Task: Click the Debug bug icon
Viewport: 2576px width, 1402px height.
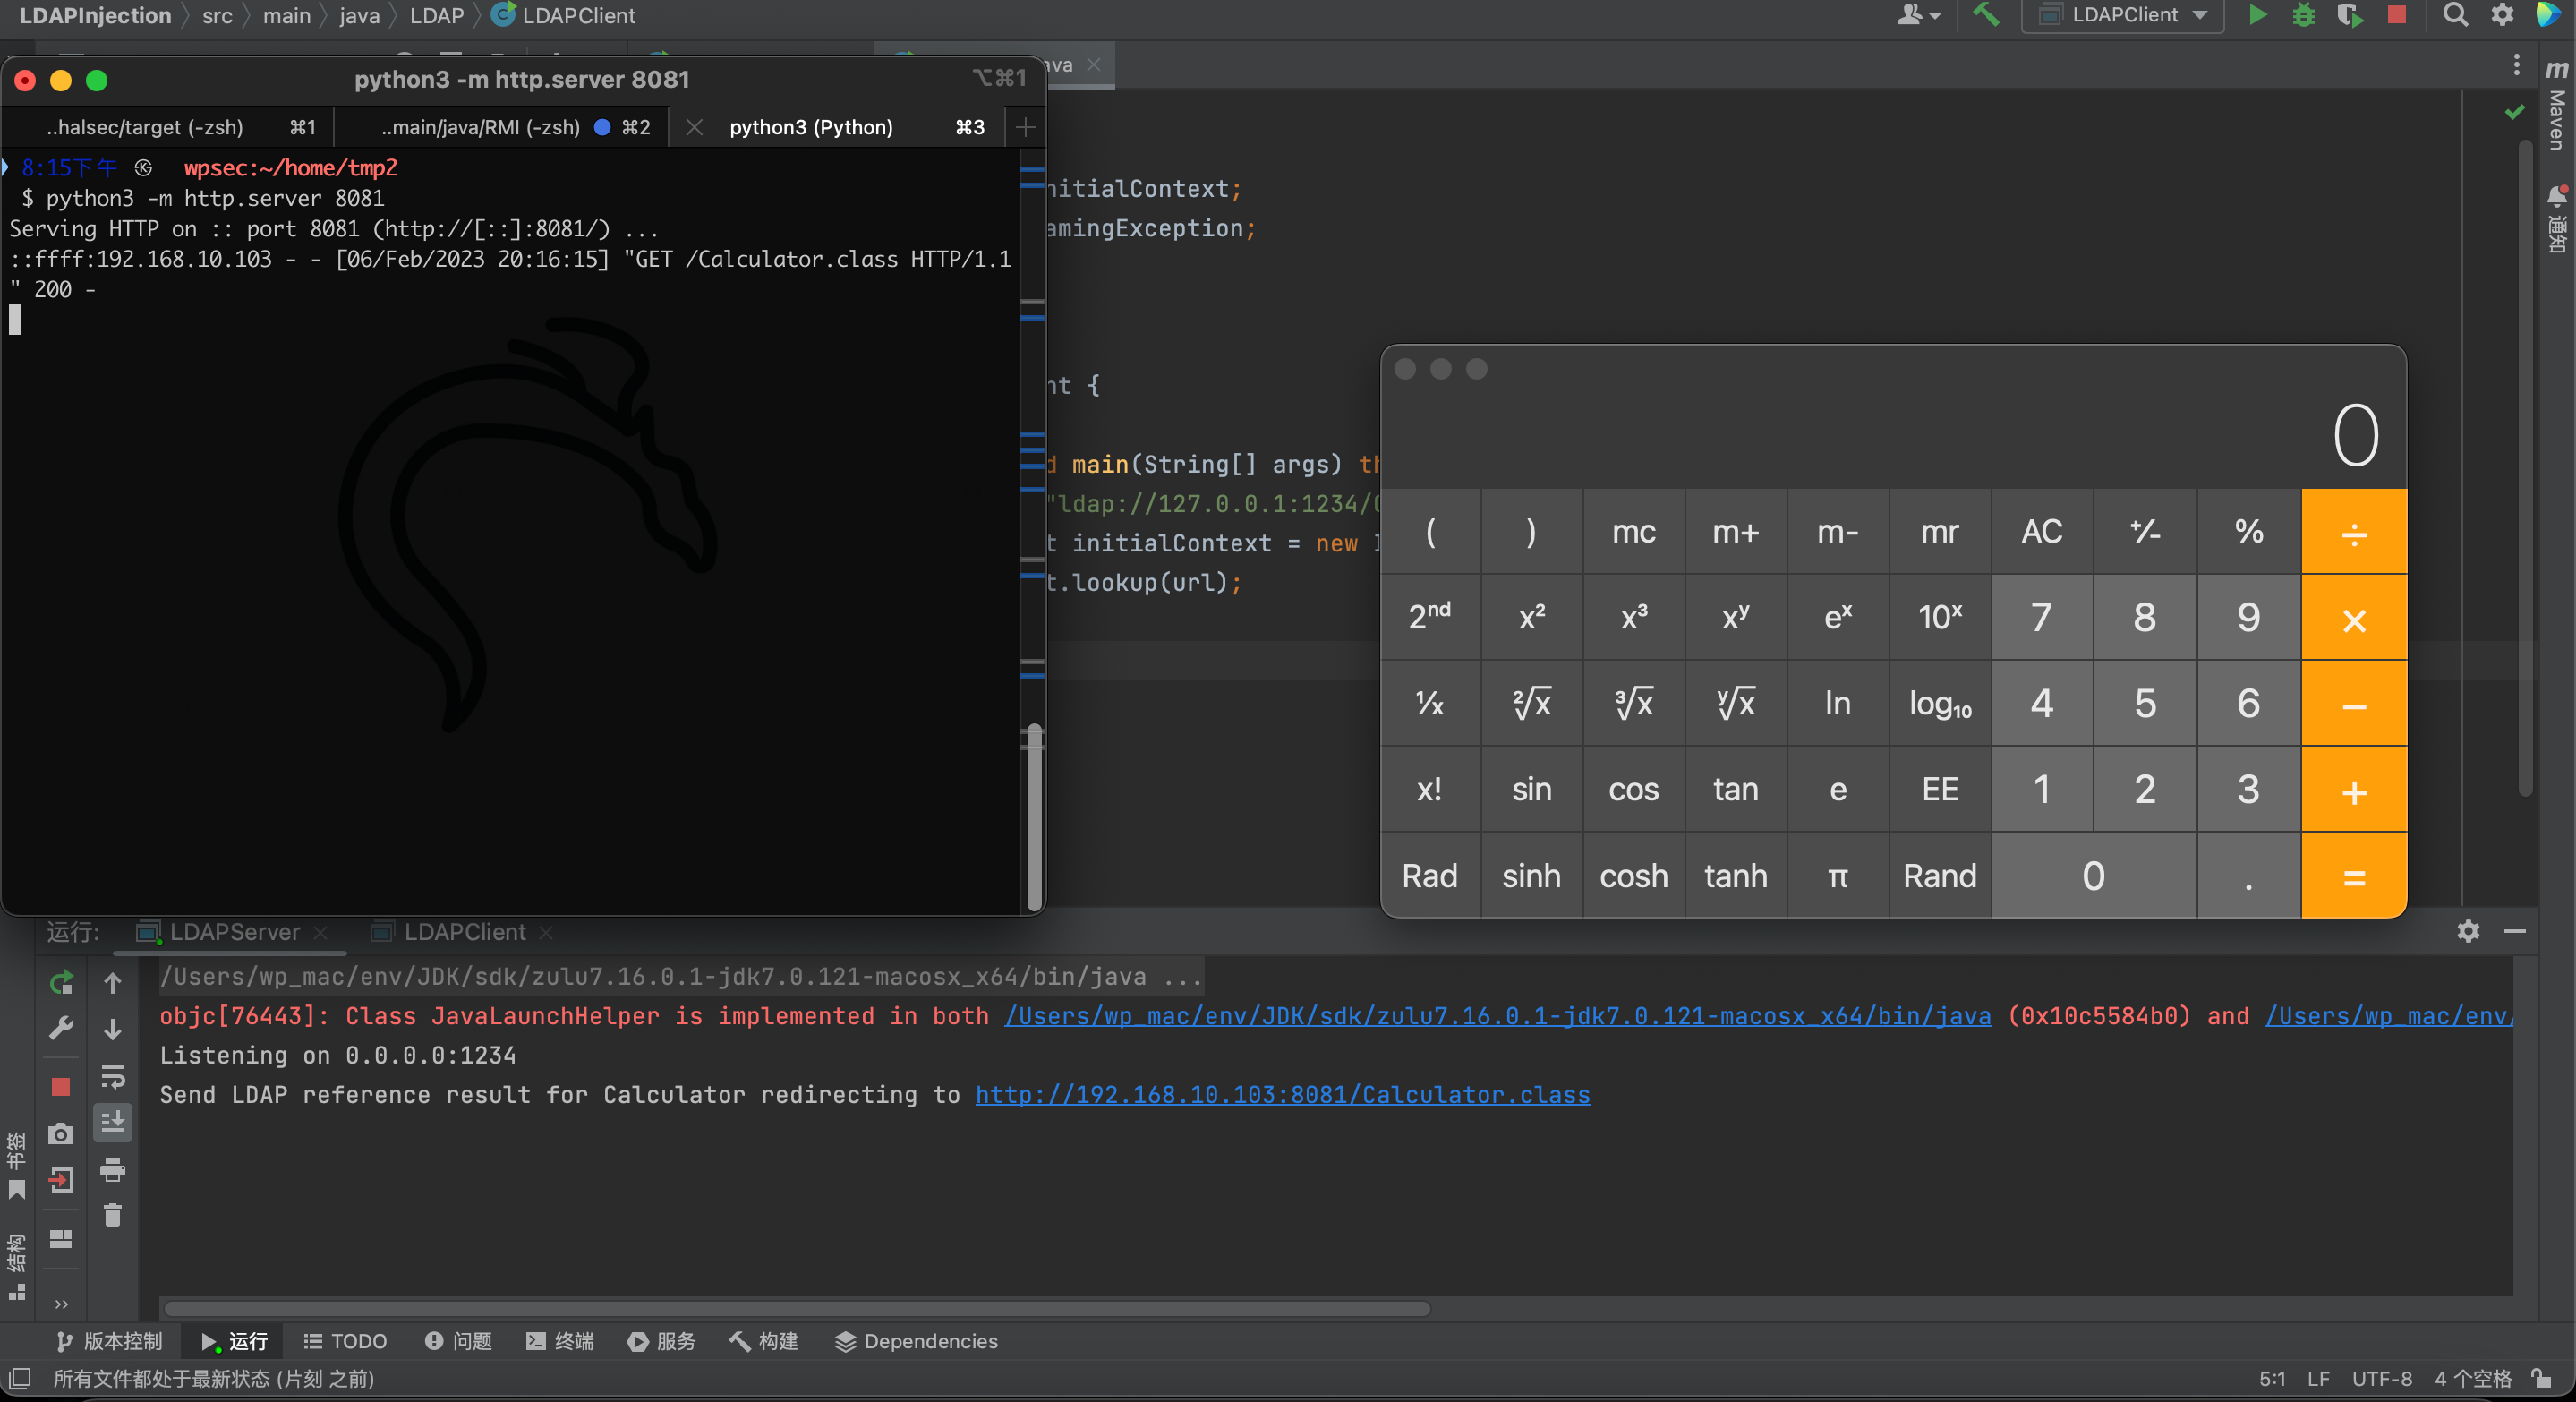Action: point(2303,15)
